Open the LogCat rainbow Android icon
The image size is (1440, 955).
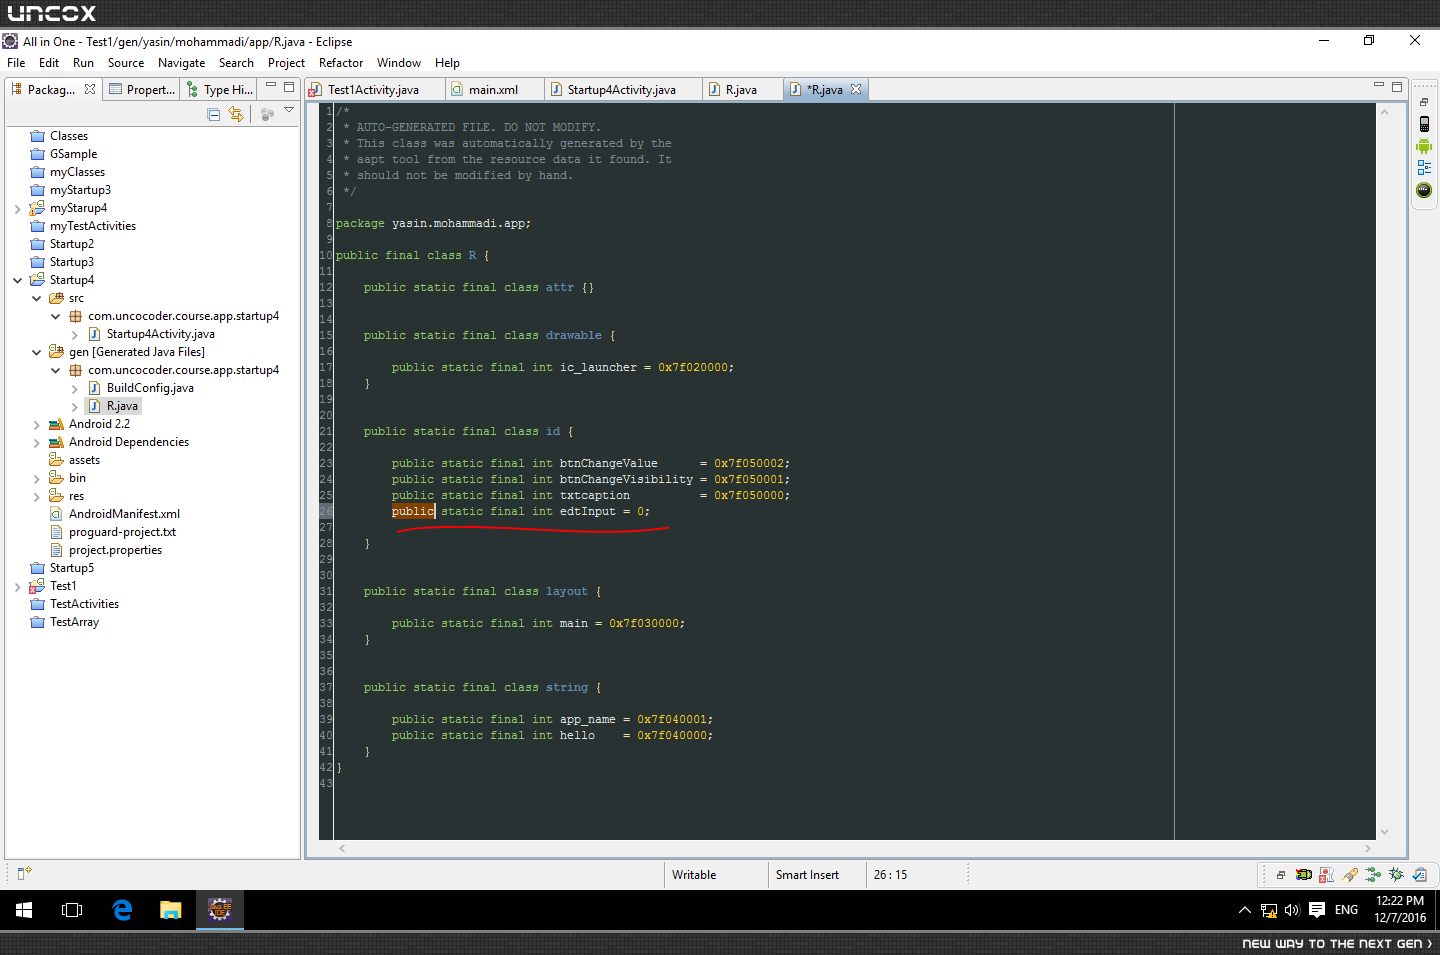click(1304, 875)
